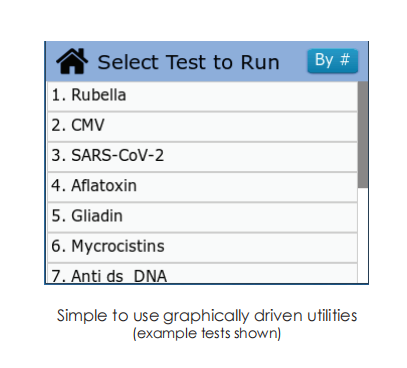Select the Rubella test
The height and width of the screenshot is (368, 407).
click(202, 96)
